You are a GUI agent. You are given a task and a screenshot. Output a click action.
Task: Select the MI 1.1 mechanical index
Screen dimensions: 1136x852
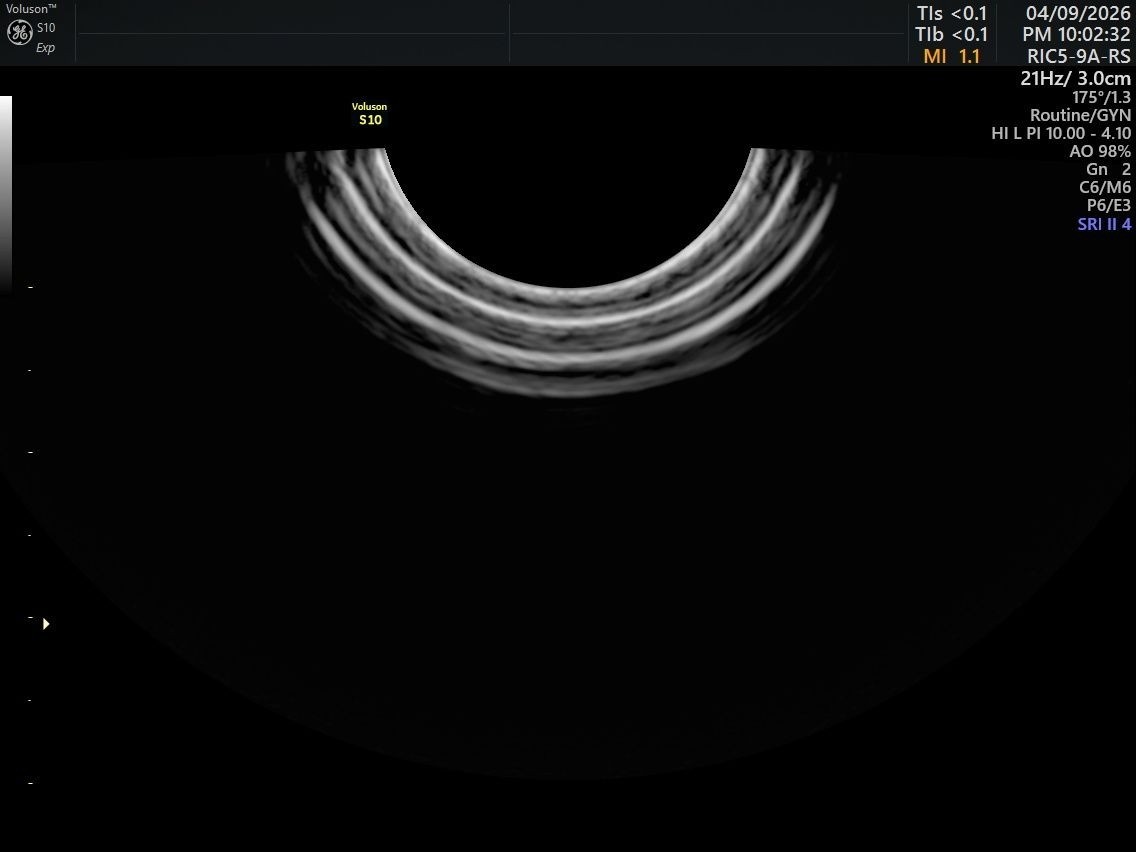(951, 56)
